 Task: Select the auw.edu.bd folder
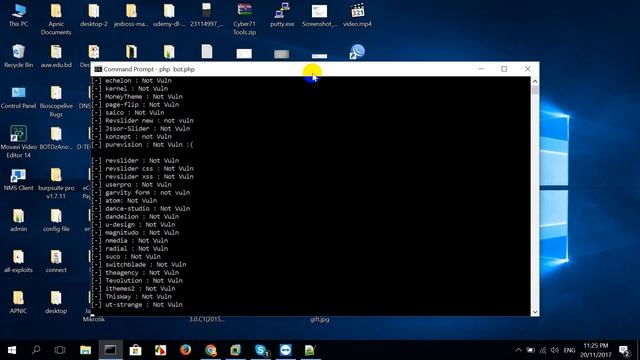click(56, 56)
